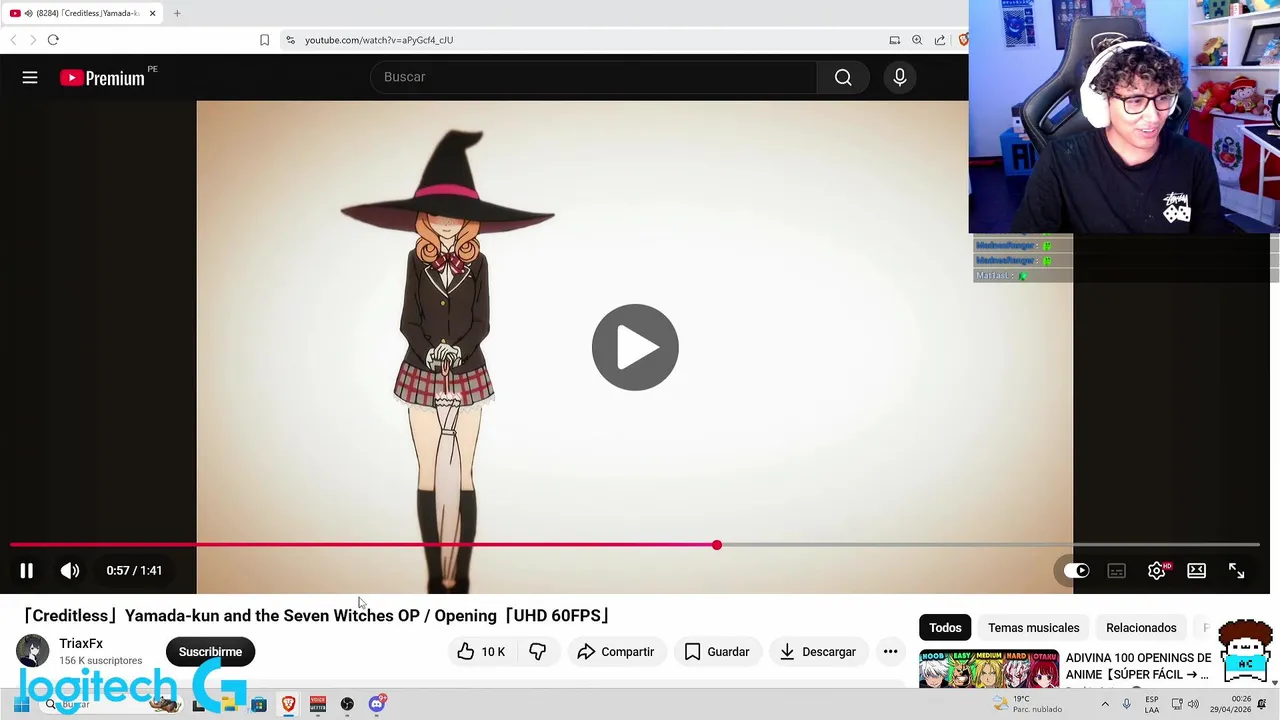Screen dimensions: 1280x720
Task: Open the TriaxFx channel name link
Action: pyautogui.click(x=81, y=644)
